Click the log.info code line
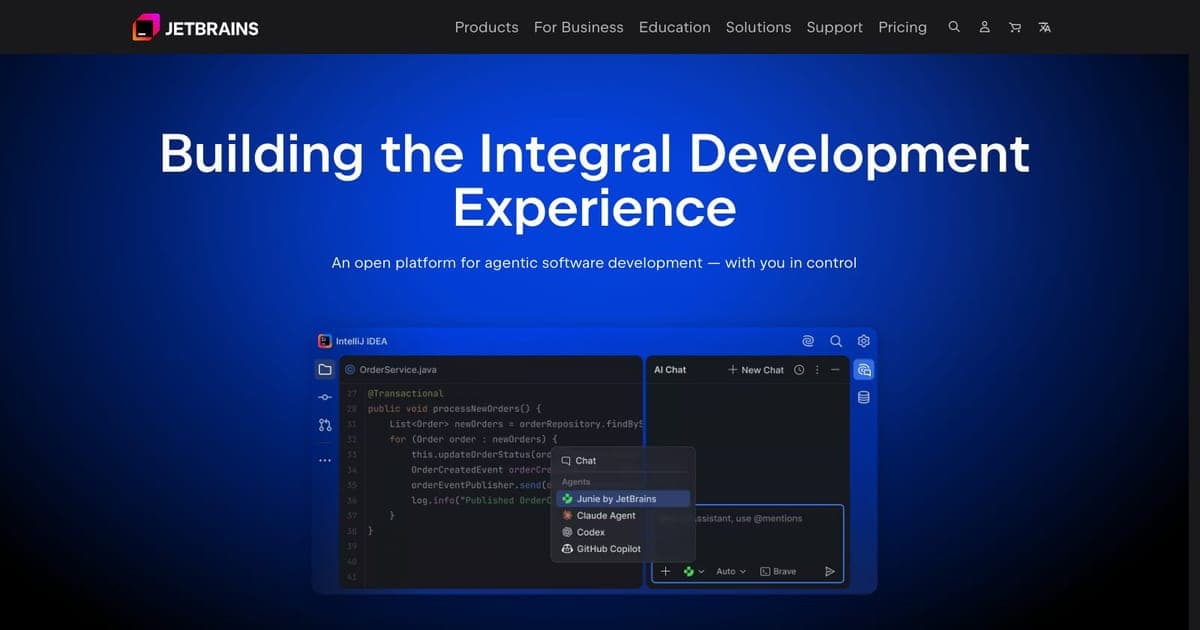The width and height of the screenshot is (1200, 630). click(481, 500)
